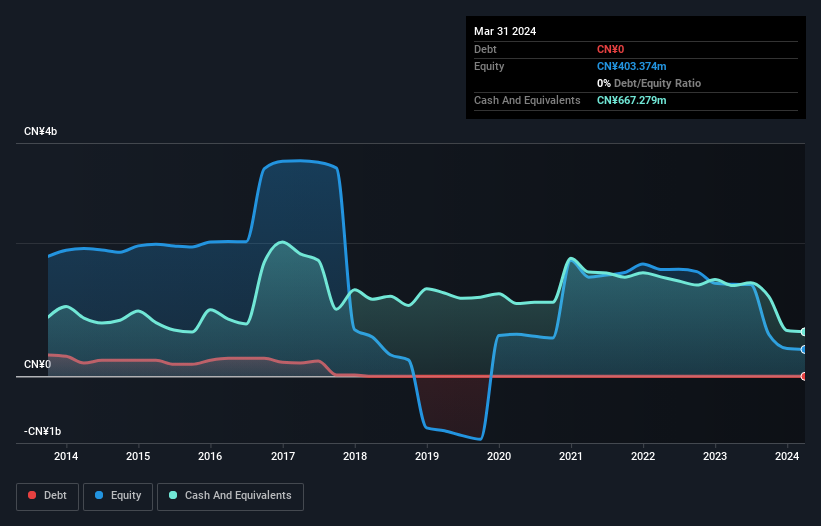Click the Mar 31 2024 tooltip date
The width and height of the screenshot is (821, 526).
(x=505, y=31)
